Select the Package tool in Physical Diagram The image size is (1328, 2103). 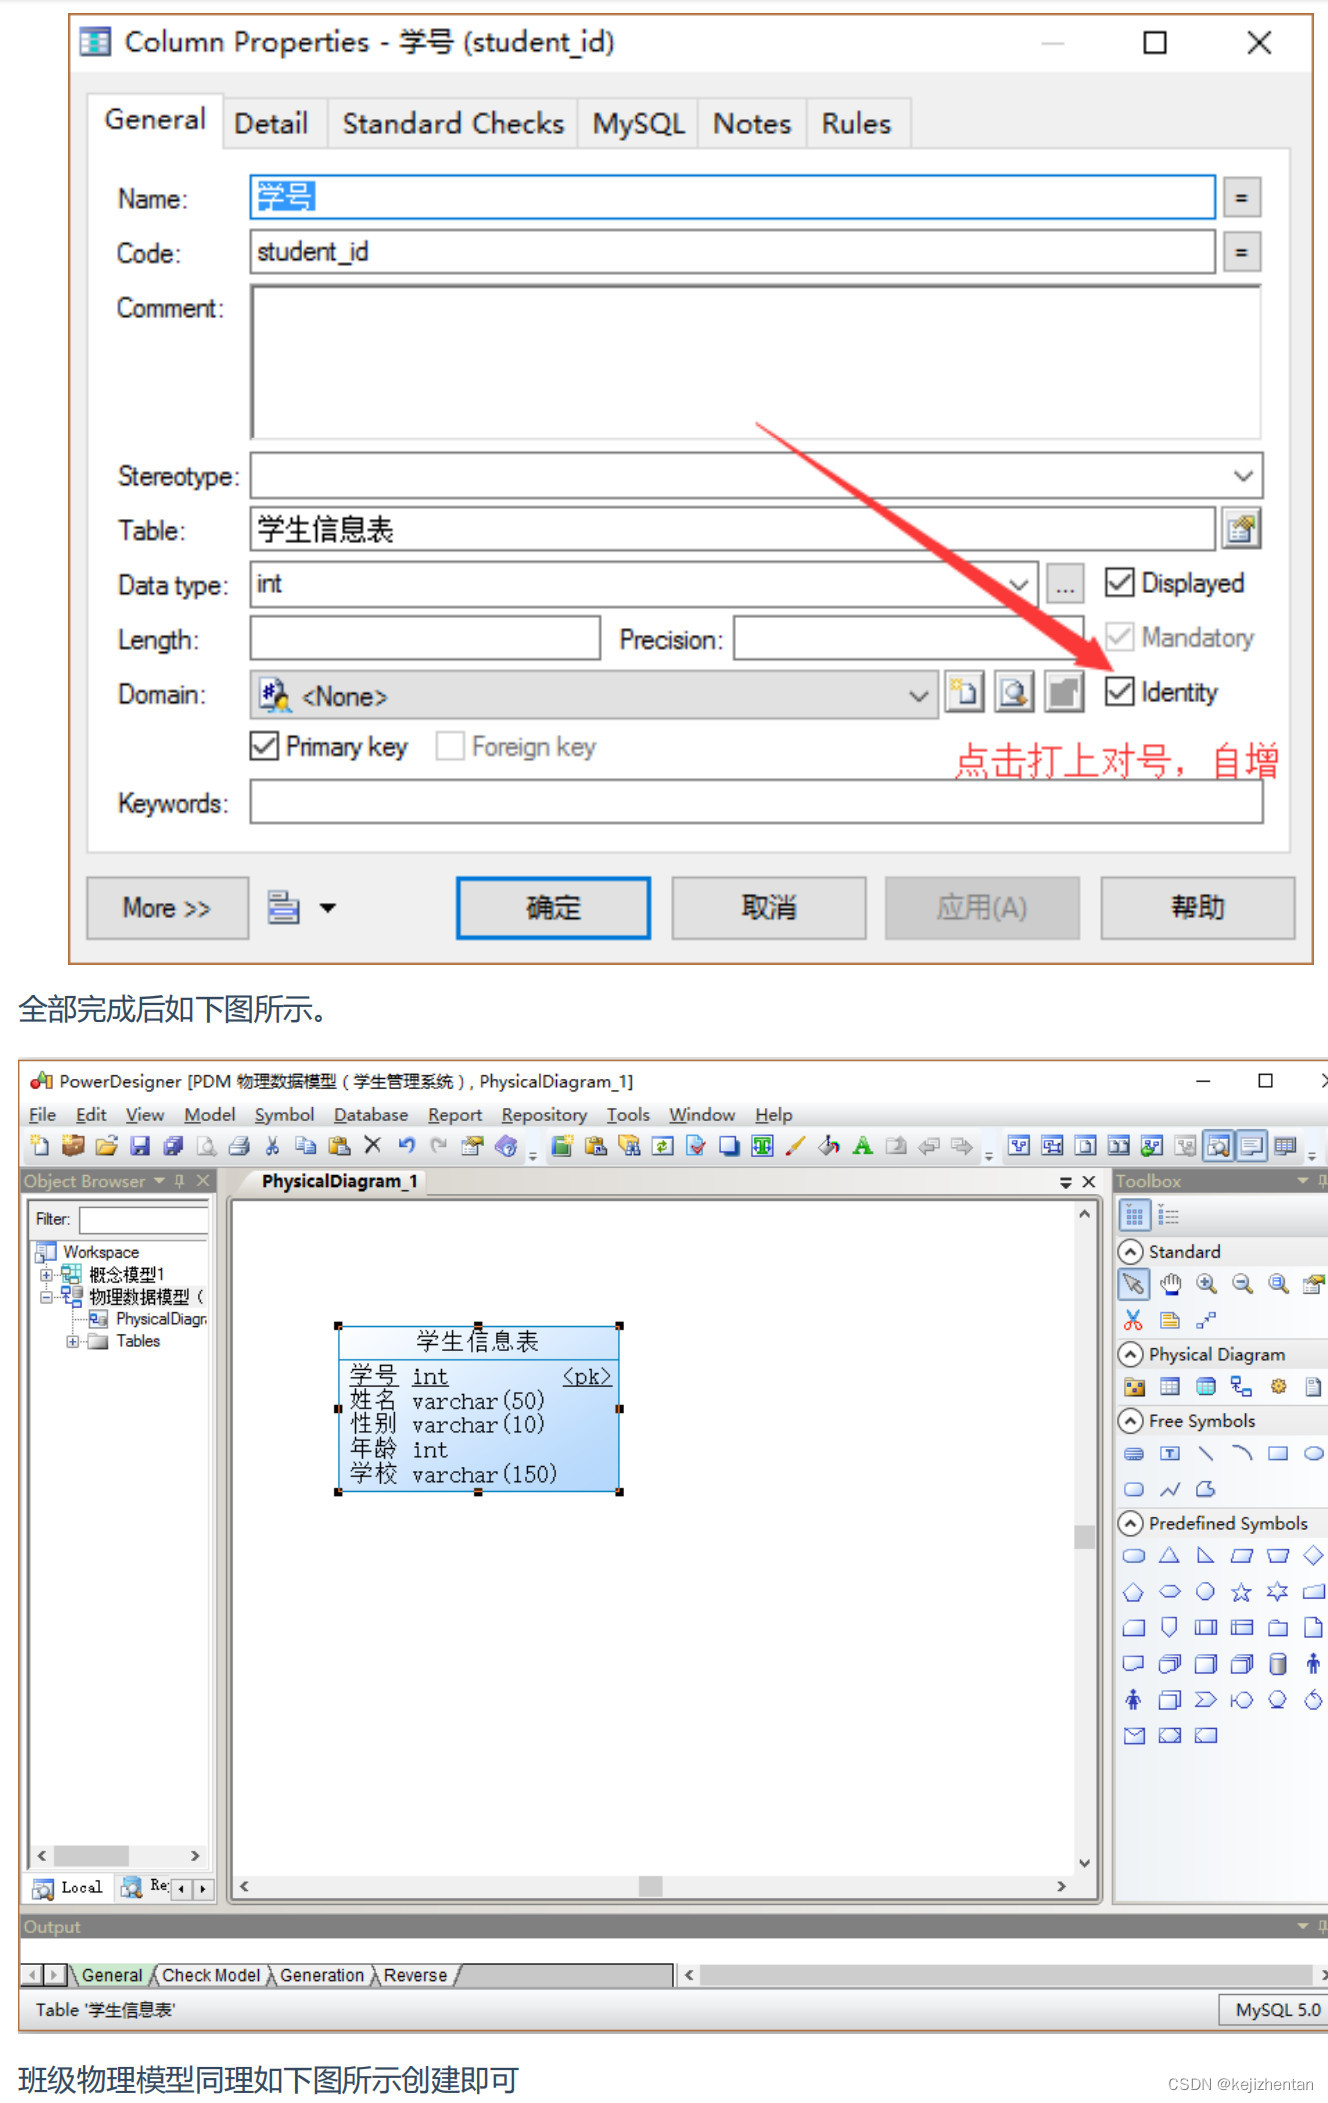click(x=1134, y=1386)
